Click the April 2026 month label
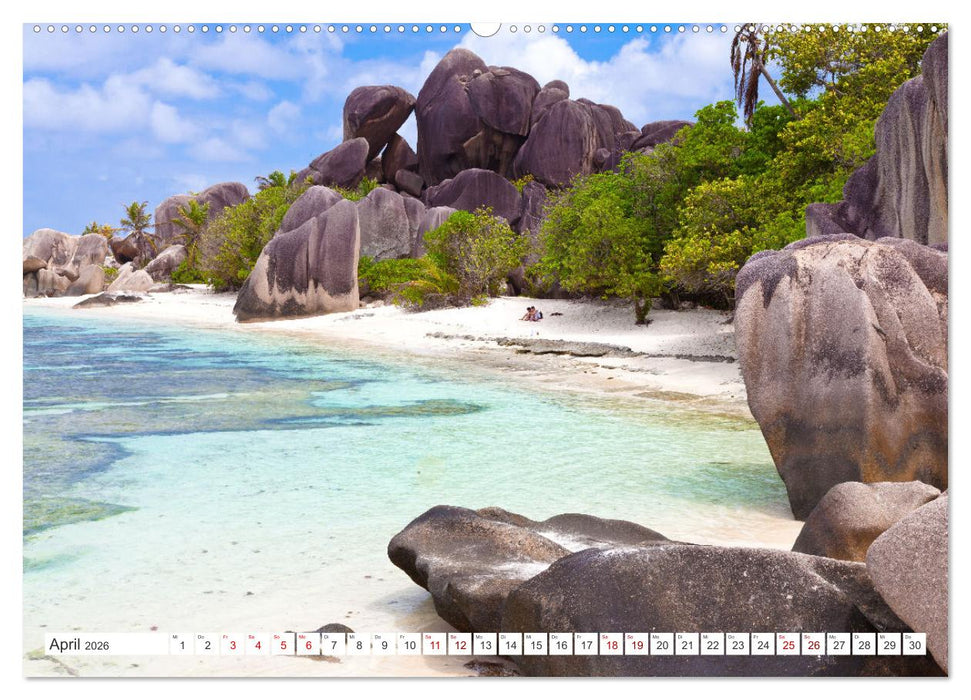The height and width of the screenshot is (700, 971). point(82,644)
